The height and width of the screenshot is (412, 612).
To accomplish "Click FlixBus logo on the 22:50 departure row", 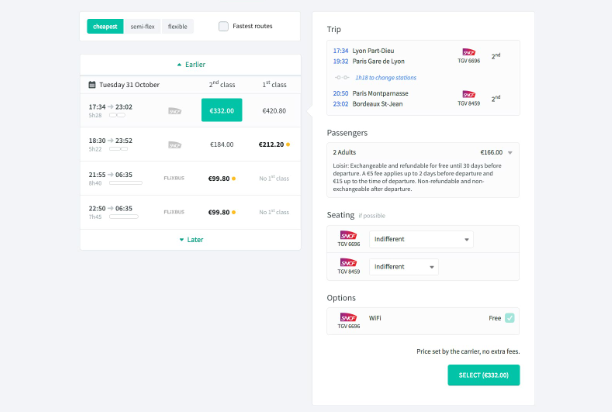I will pyautogui.click(x=175, y=211).
